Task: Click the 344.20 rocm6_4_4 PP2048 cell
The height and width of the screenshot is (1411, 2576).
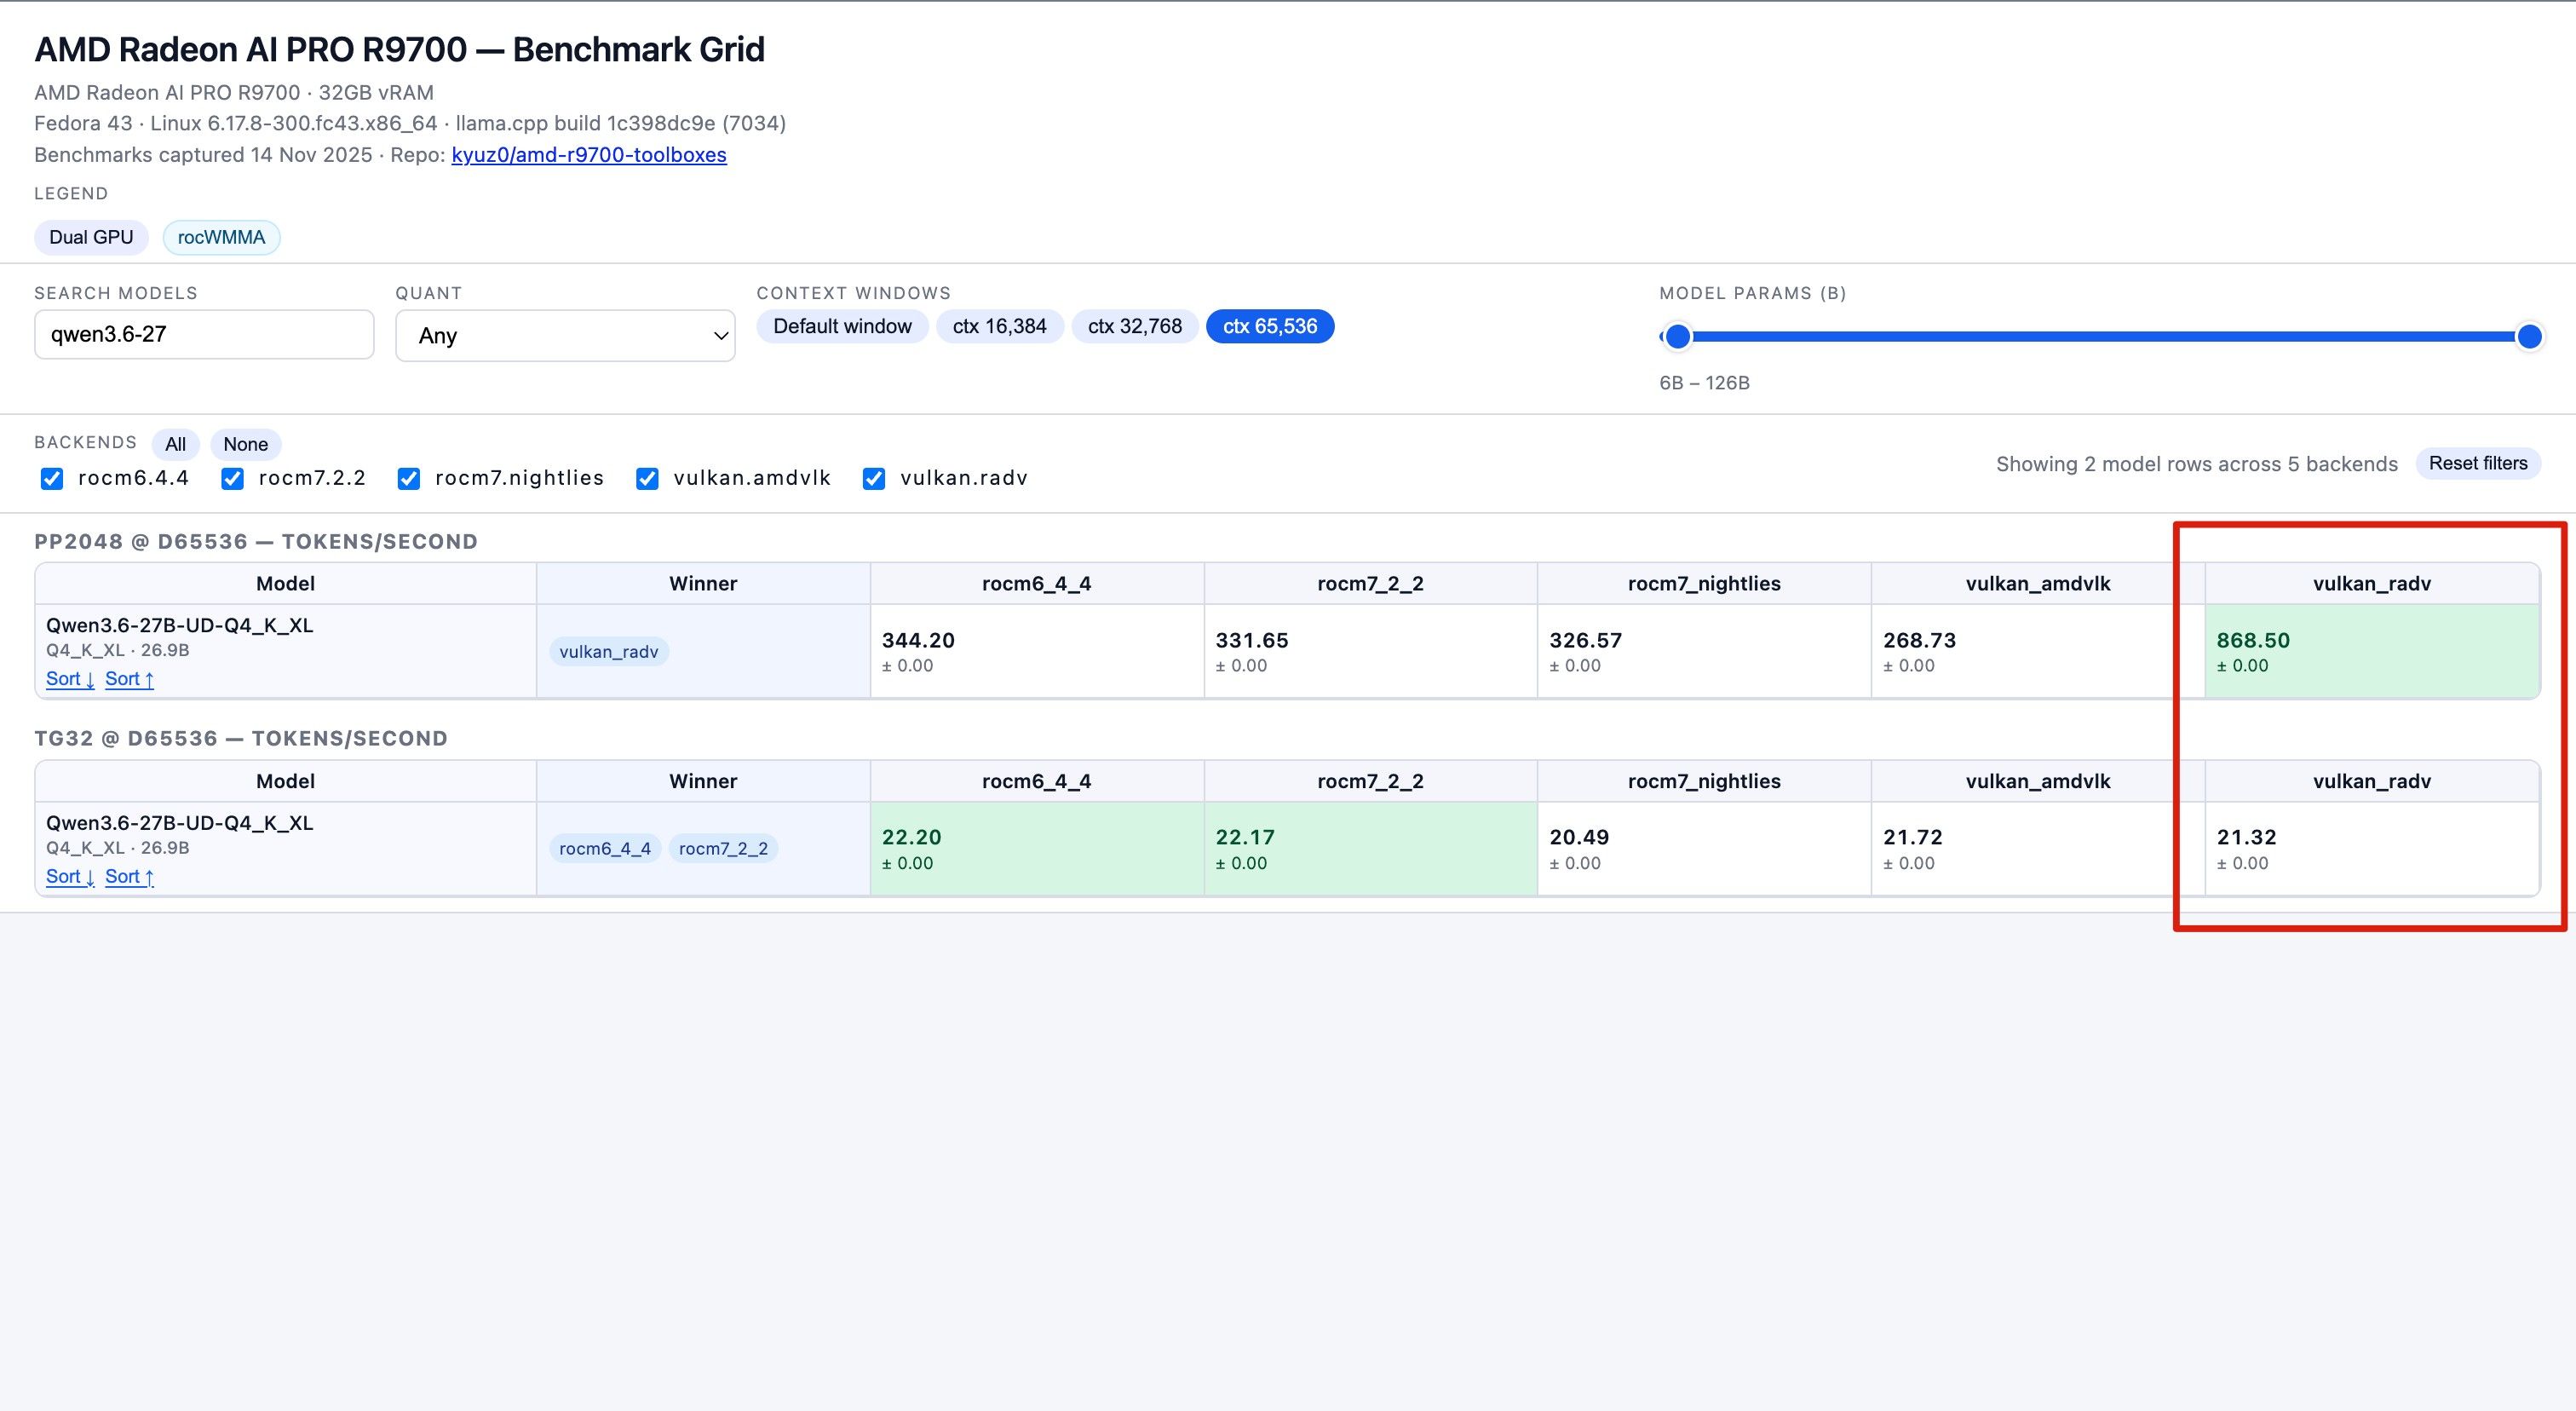Action: tap(1037, 651)
